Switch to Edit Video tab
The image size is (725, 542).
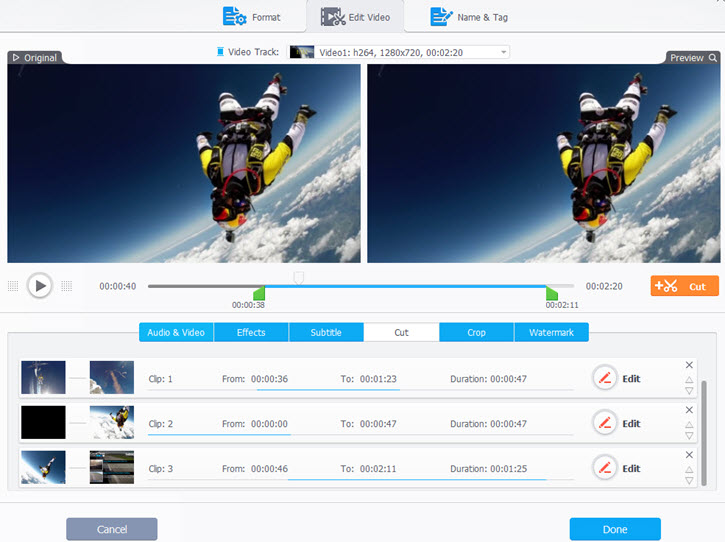click(x=355, y=17)
